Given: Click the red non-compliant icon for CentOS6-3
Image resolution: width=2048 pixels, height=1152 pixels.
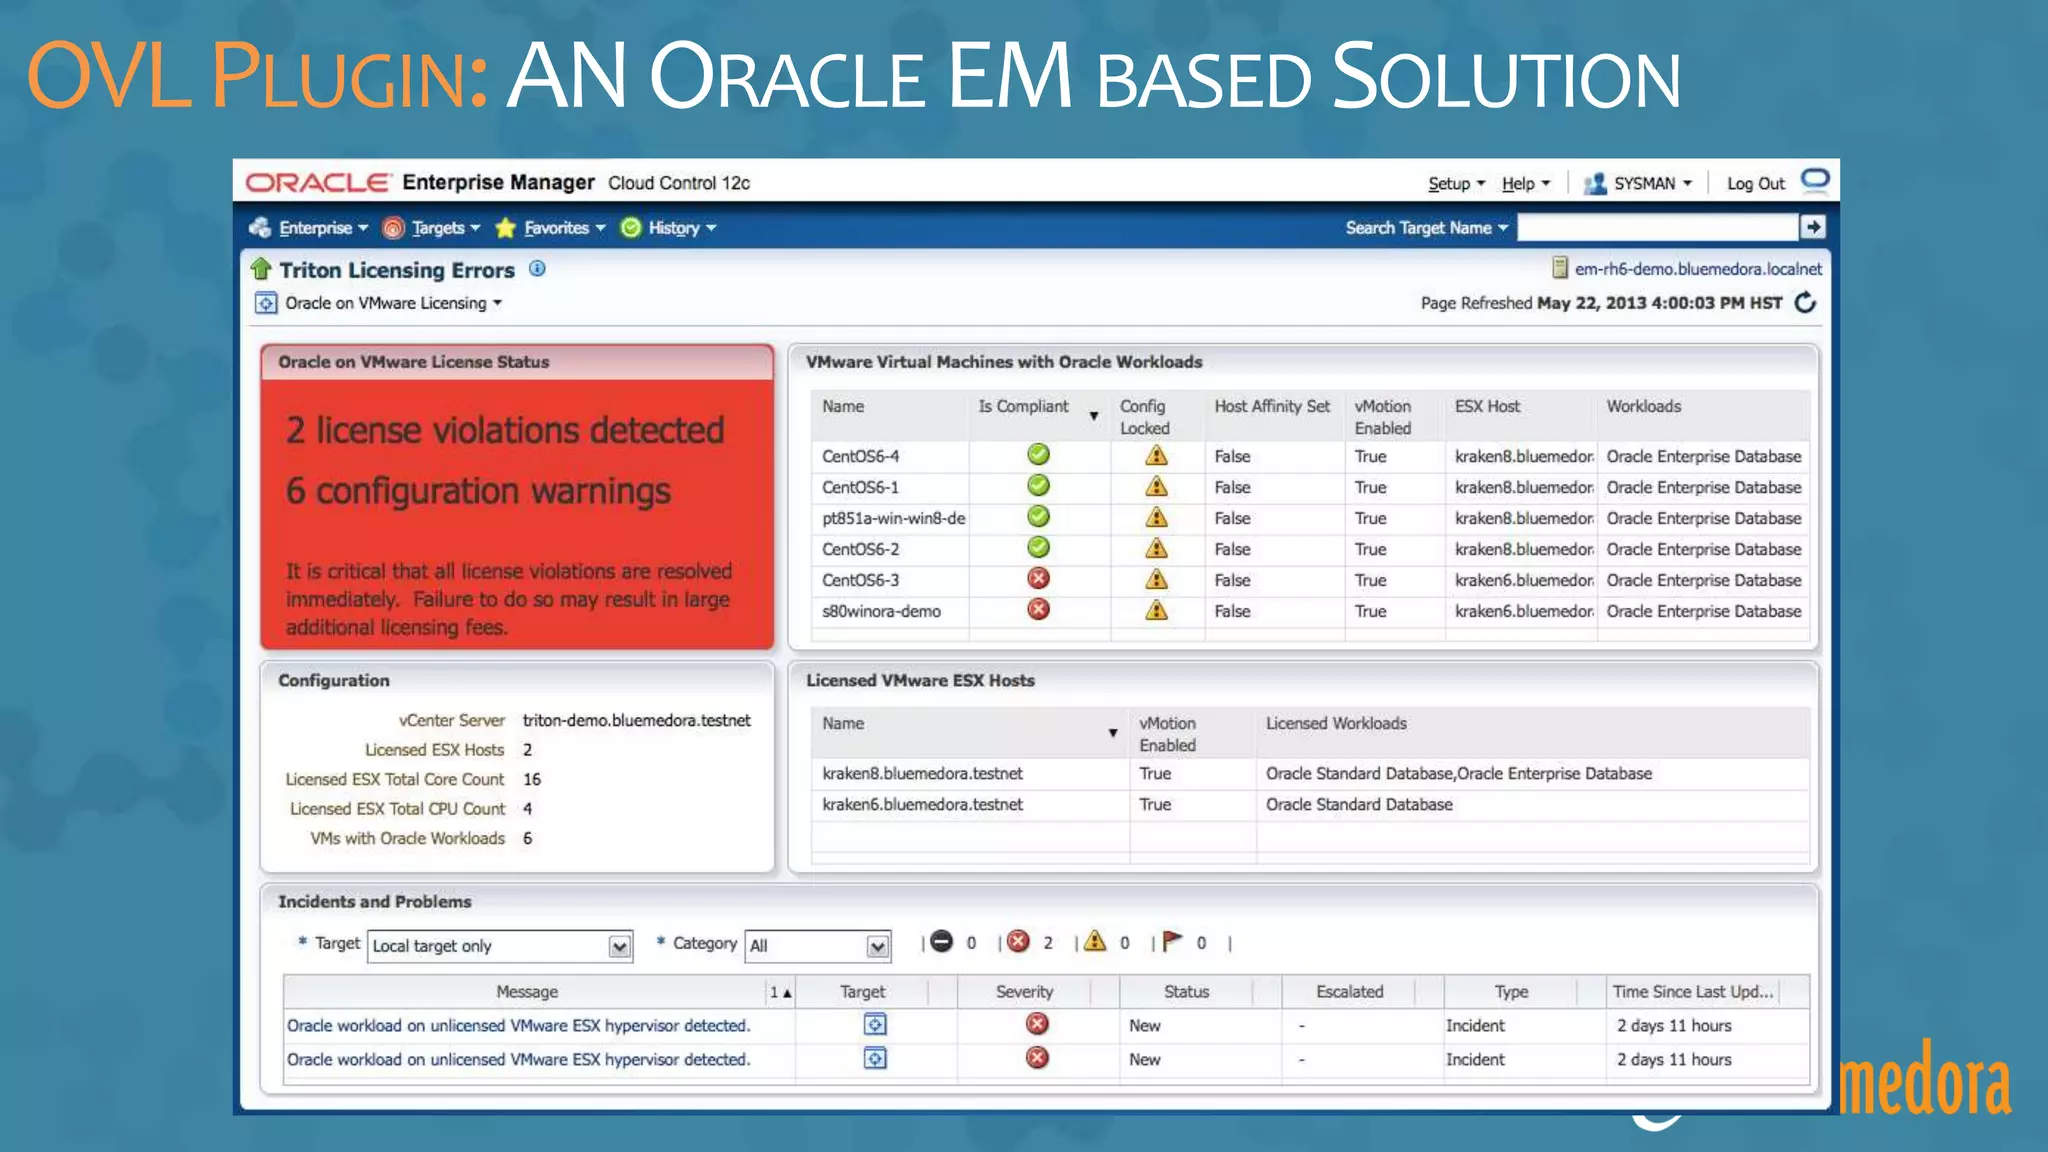Looking at the screenshot, I should click(x=1038, y=579).
